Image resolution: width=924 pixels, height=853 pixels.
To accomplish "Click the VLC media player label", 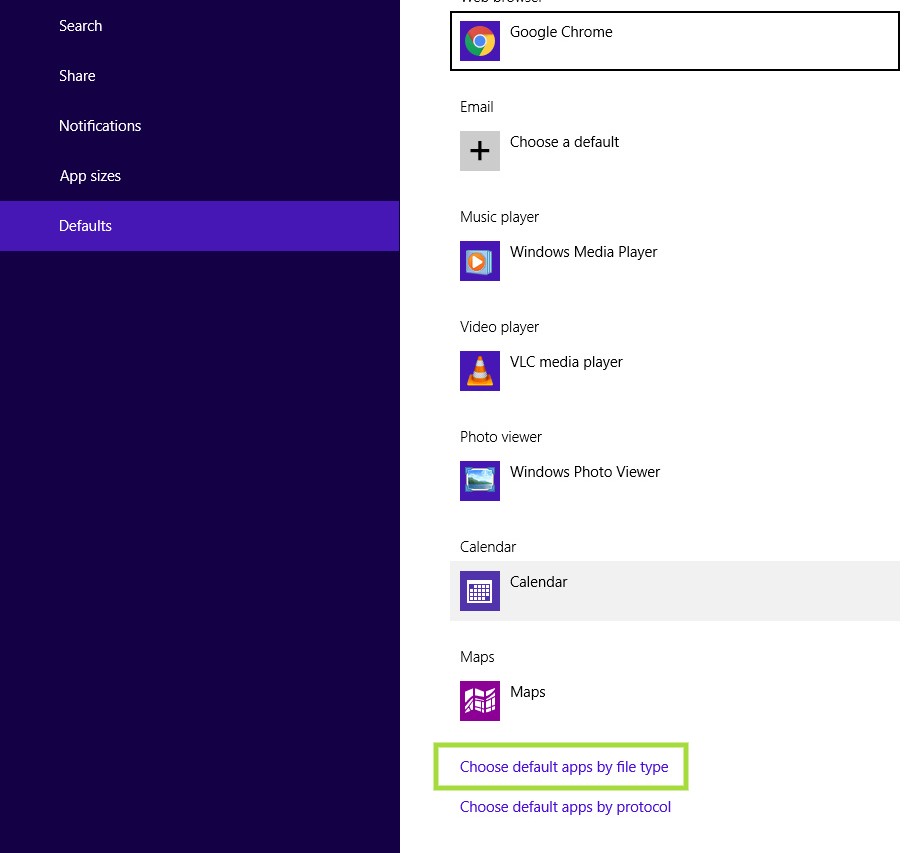I will coord(566,362).
